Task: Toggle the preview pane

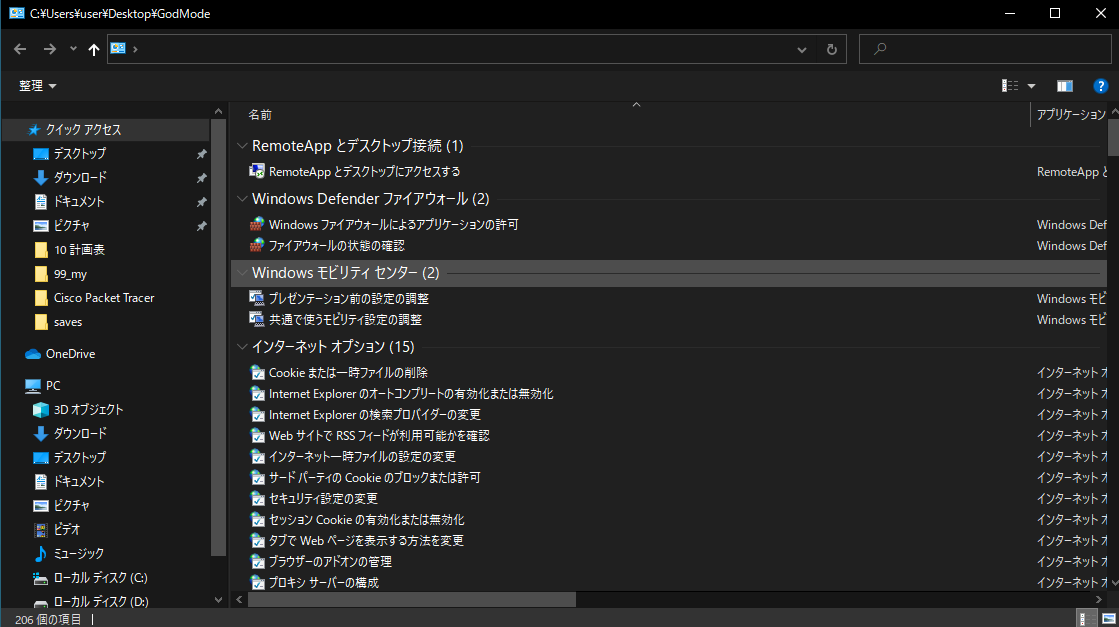Action: tap(1065, 86)
